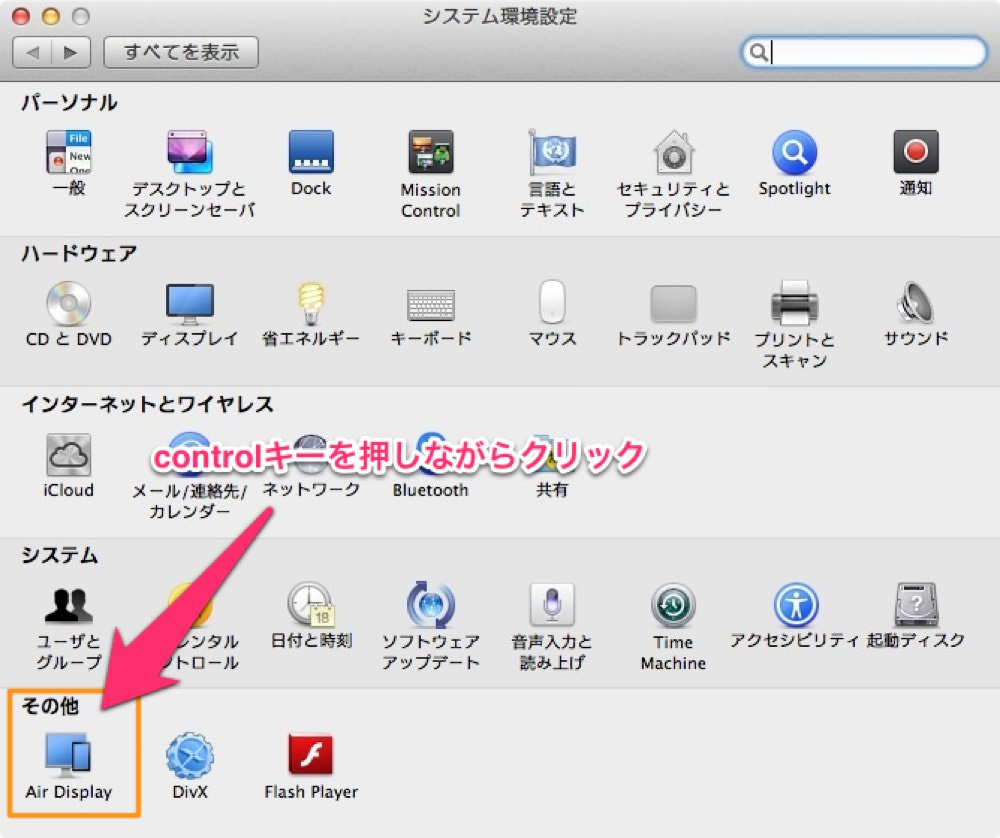This screenshot has height=838, width=1000.
Task: Open Mission Control preferences
Action: point(430,152)
